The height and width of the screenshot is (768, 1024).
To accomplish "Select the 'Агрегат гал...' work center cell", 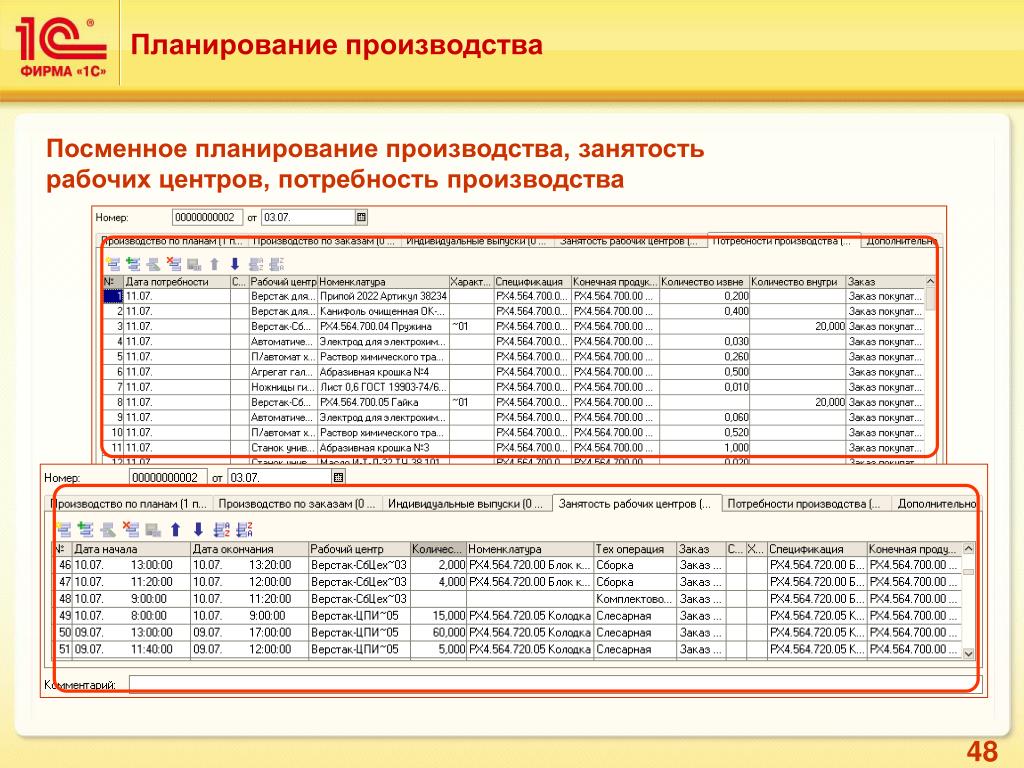I will tap(283, 372).
